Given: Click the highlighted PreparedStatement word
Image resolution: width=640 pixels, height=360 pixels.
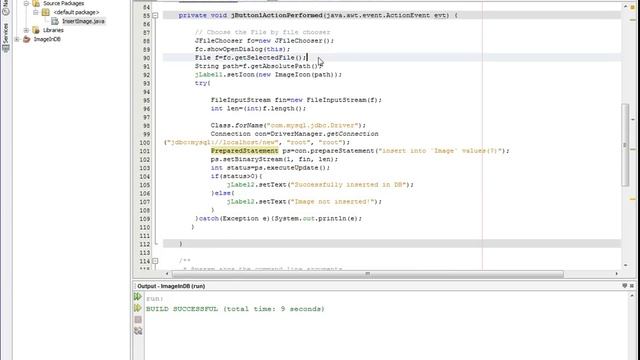Looking at the screenshot, I should [244, 151].
